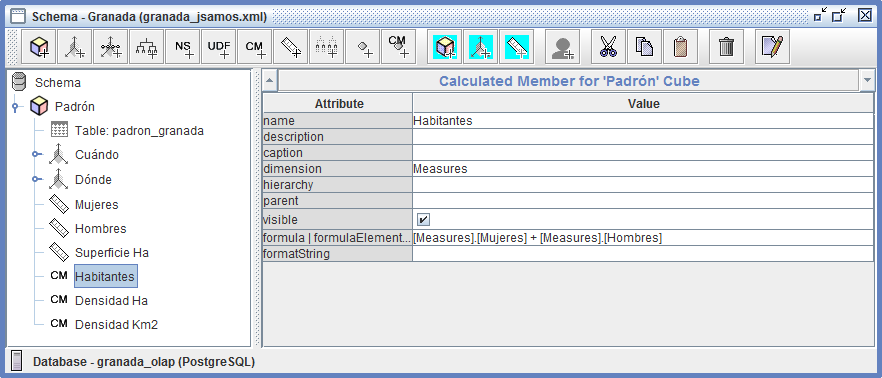
Task: Click the empty caption value field
Action: [x=643, y=152]
